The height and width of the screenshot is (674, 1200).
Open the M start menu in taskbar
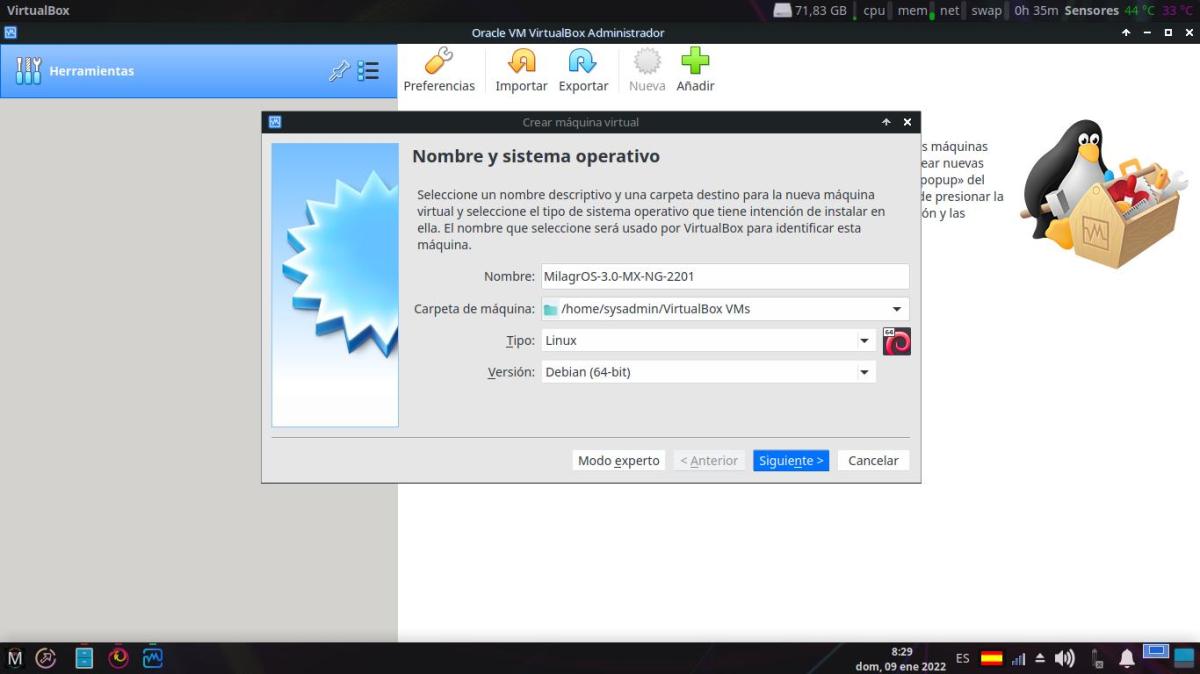tap(15, 657)
